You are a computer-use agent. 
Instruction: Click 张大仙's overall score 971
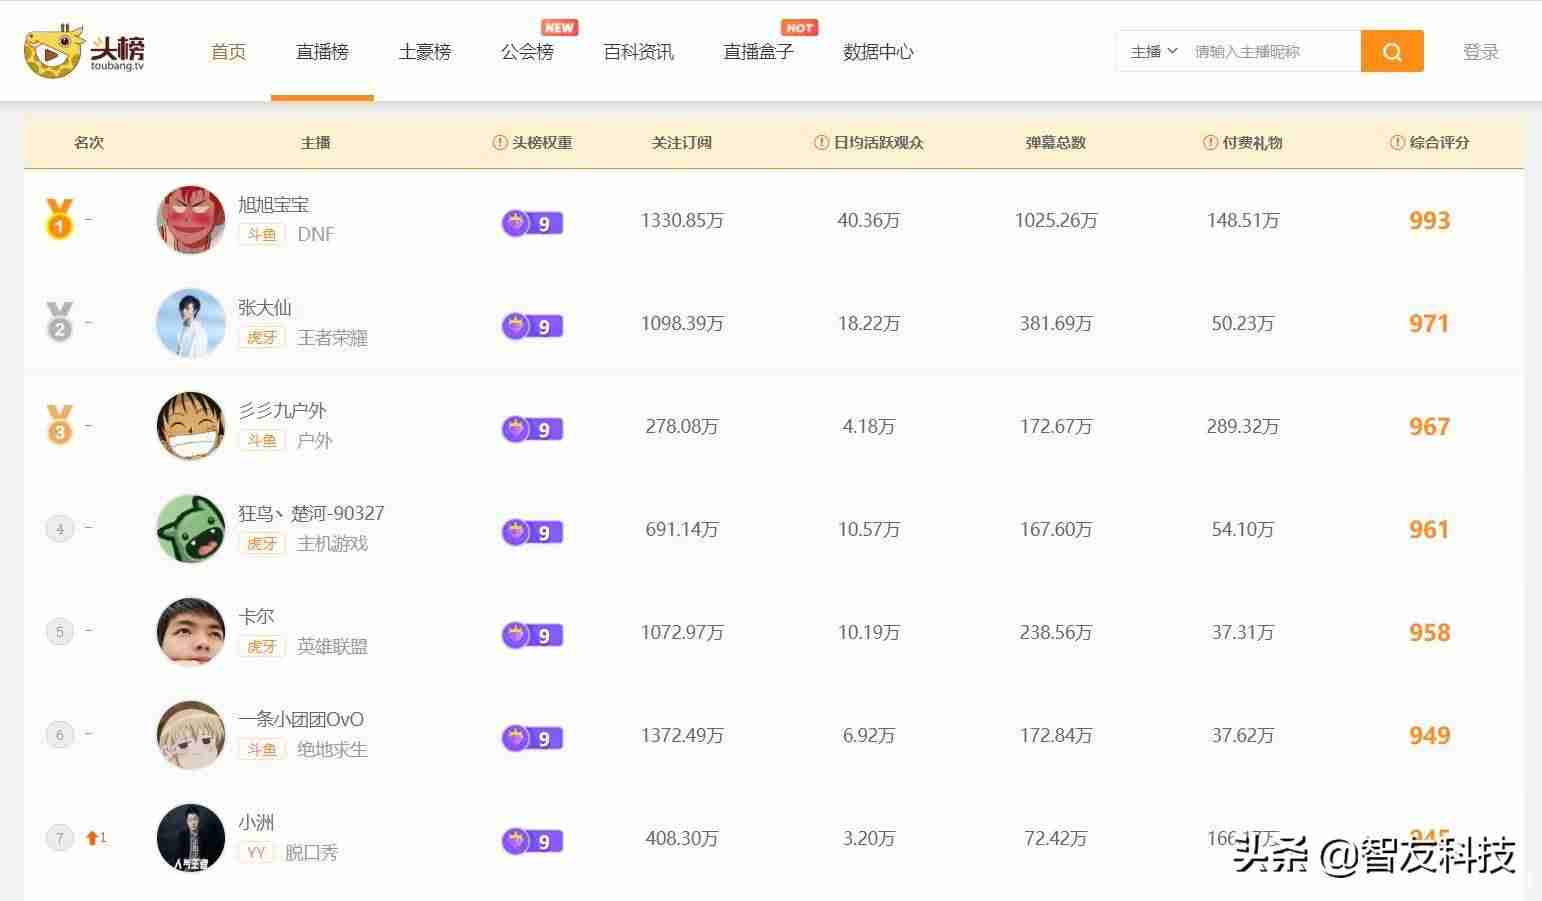pos(1429,324)
